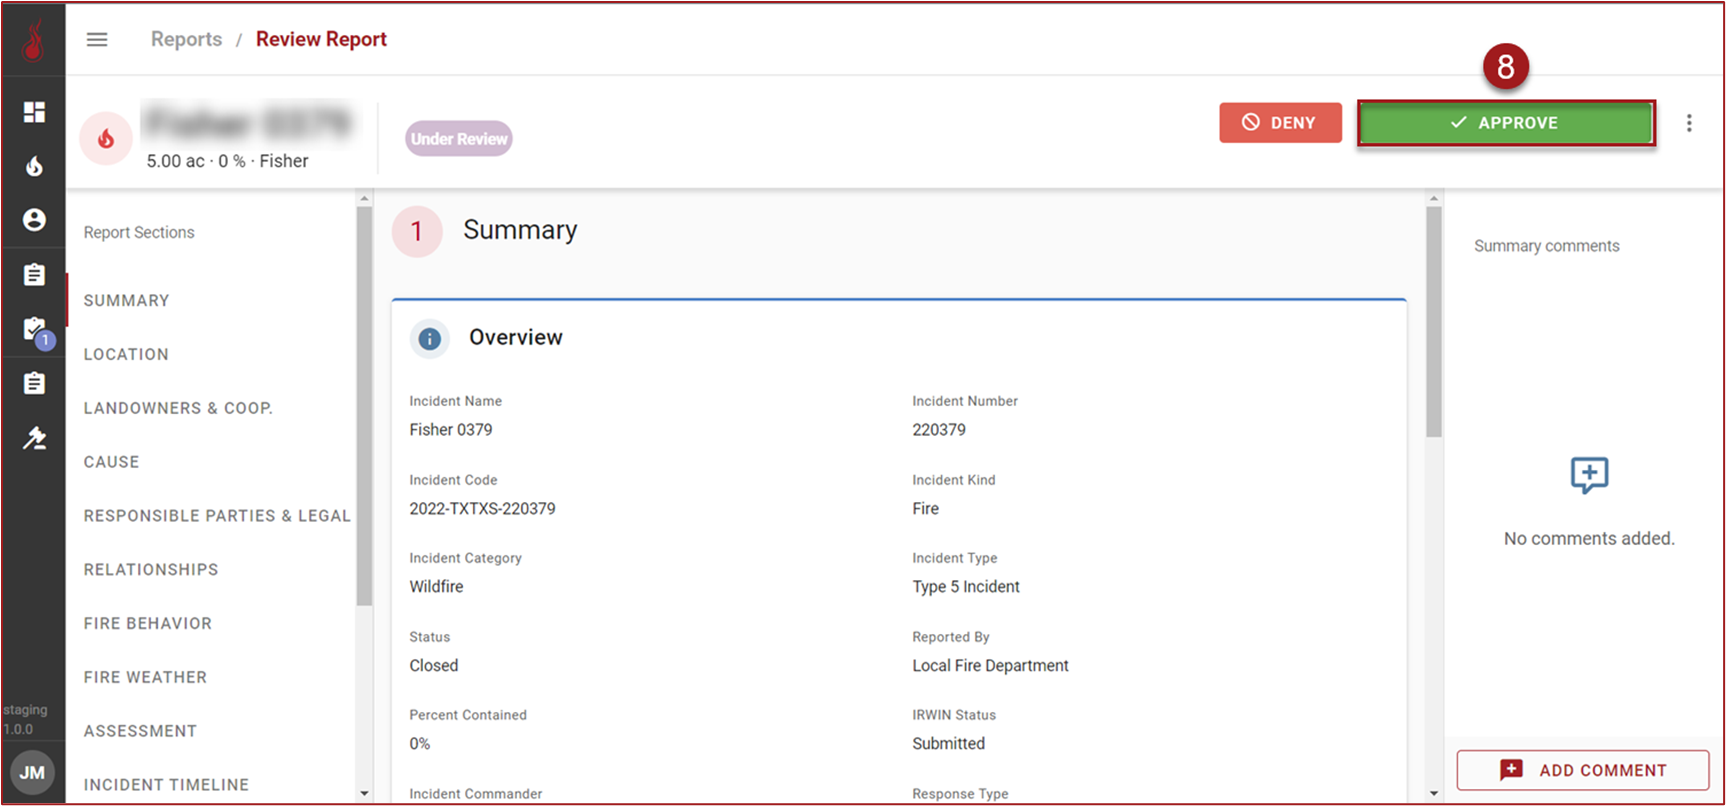Open the three-dot more options menu

[1689, 123]
